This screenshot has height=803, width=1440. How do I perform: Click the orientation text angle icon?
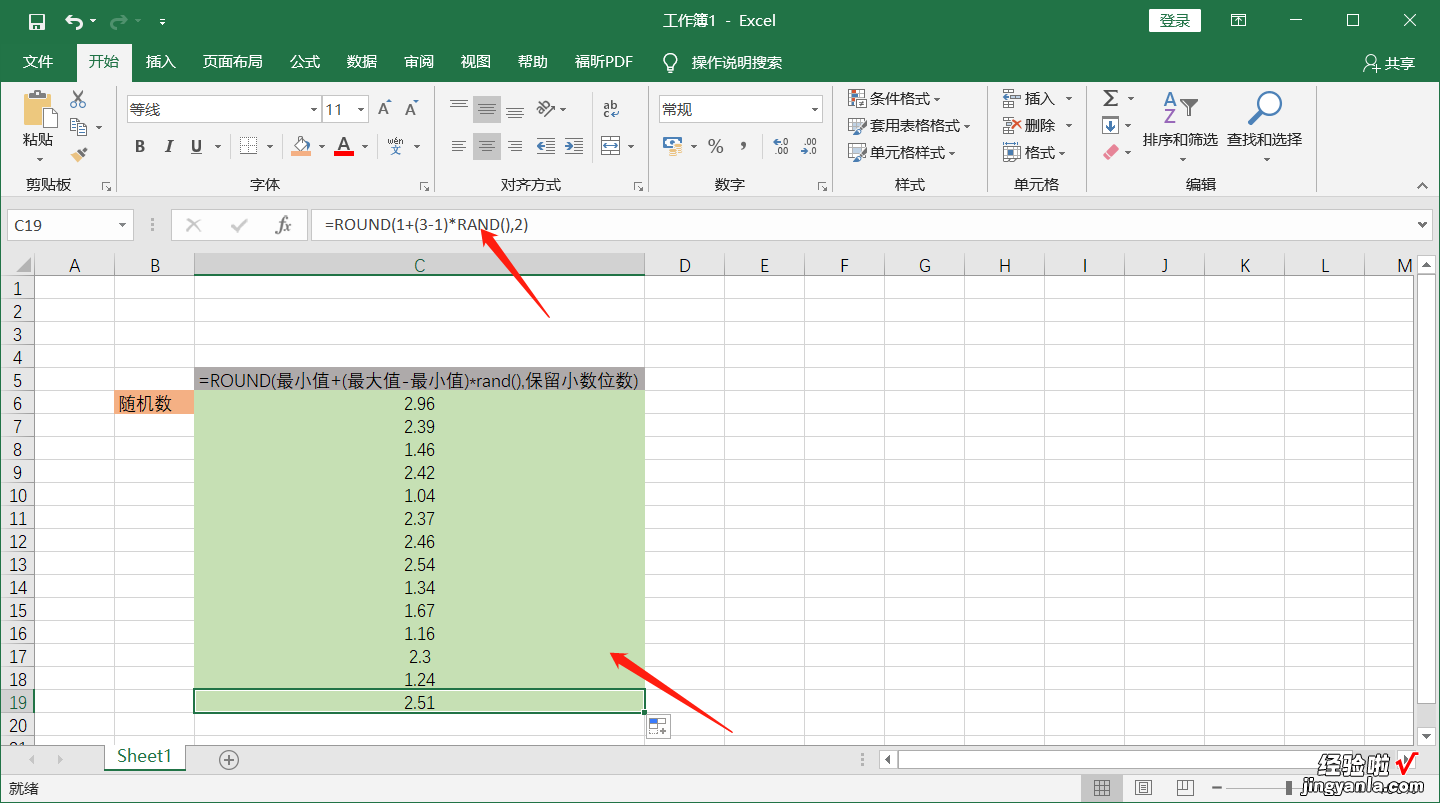coord(545,109)
